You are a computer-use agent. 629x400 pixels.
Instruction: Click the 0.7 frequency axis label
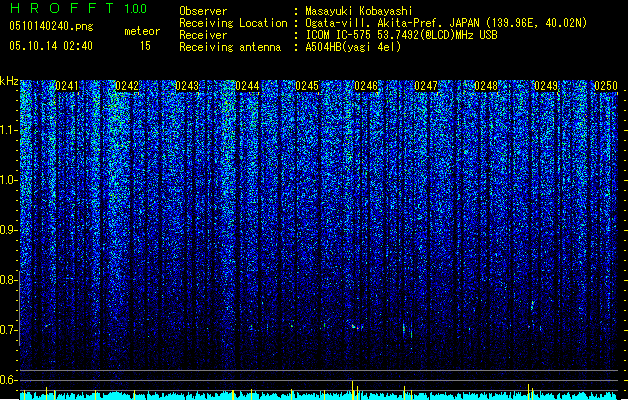[x=8, y=330]
